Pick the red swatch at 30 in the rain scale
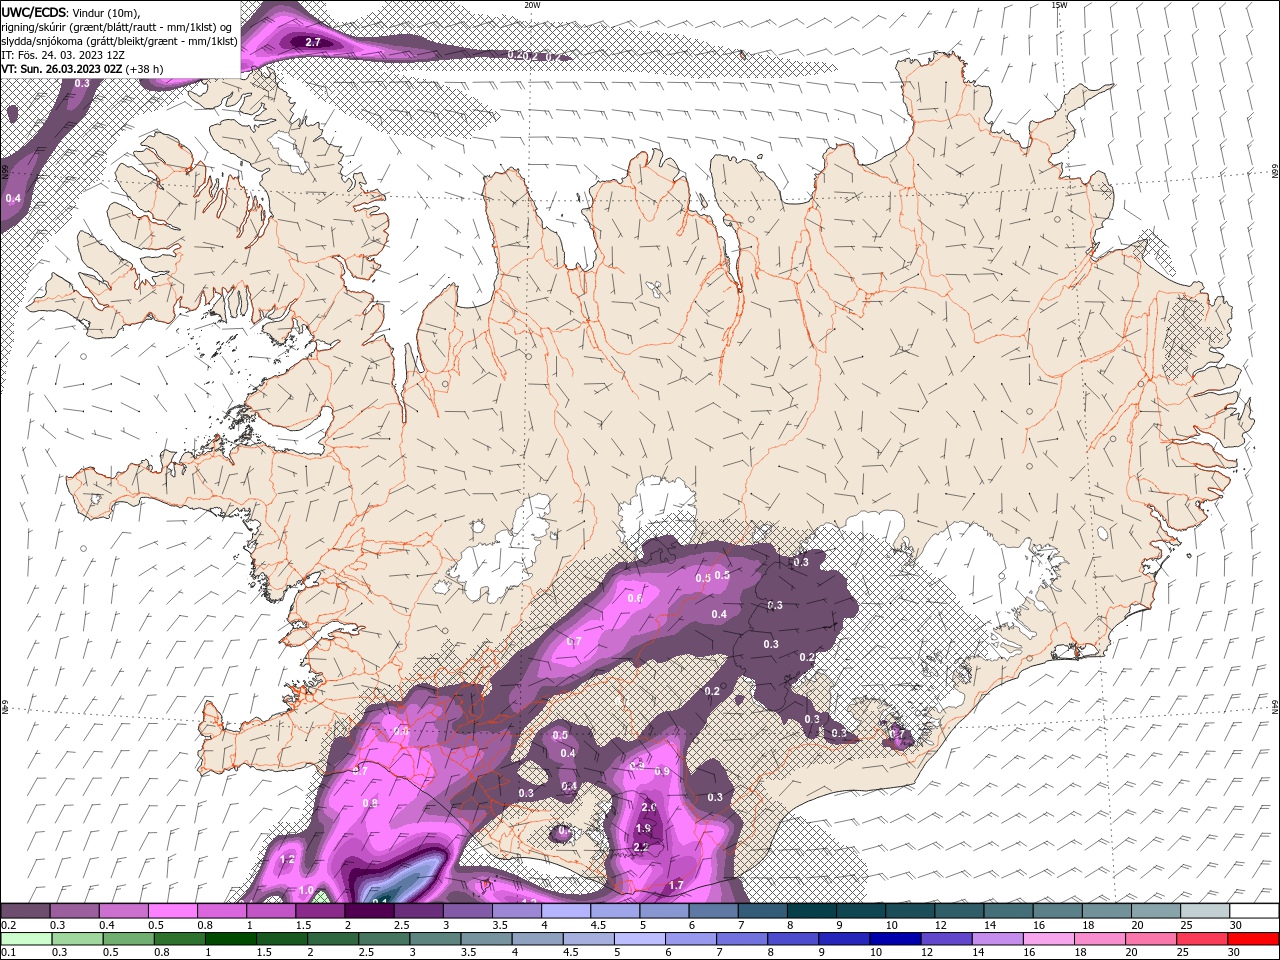The image size is (1280, 960). pos(1253,939)
